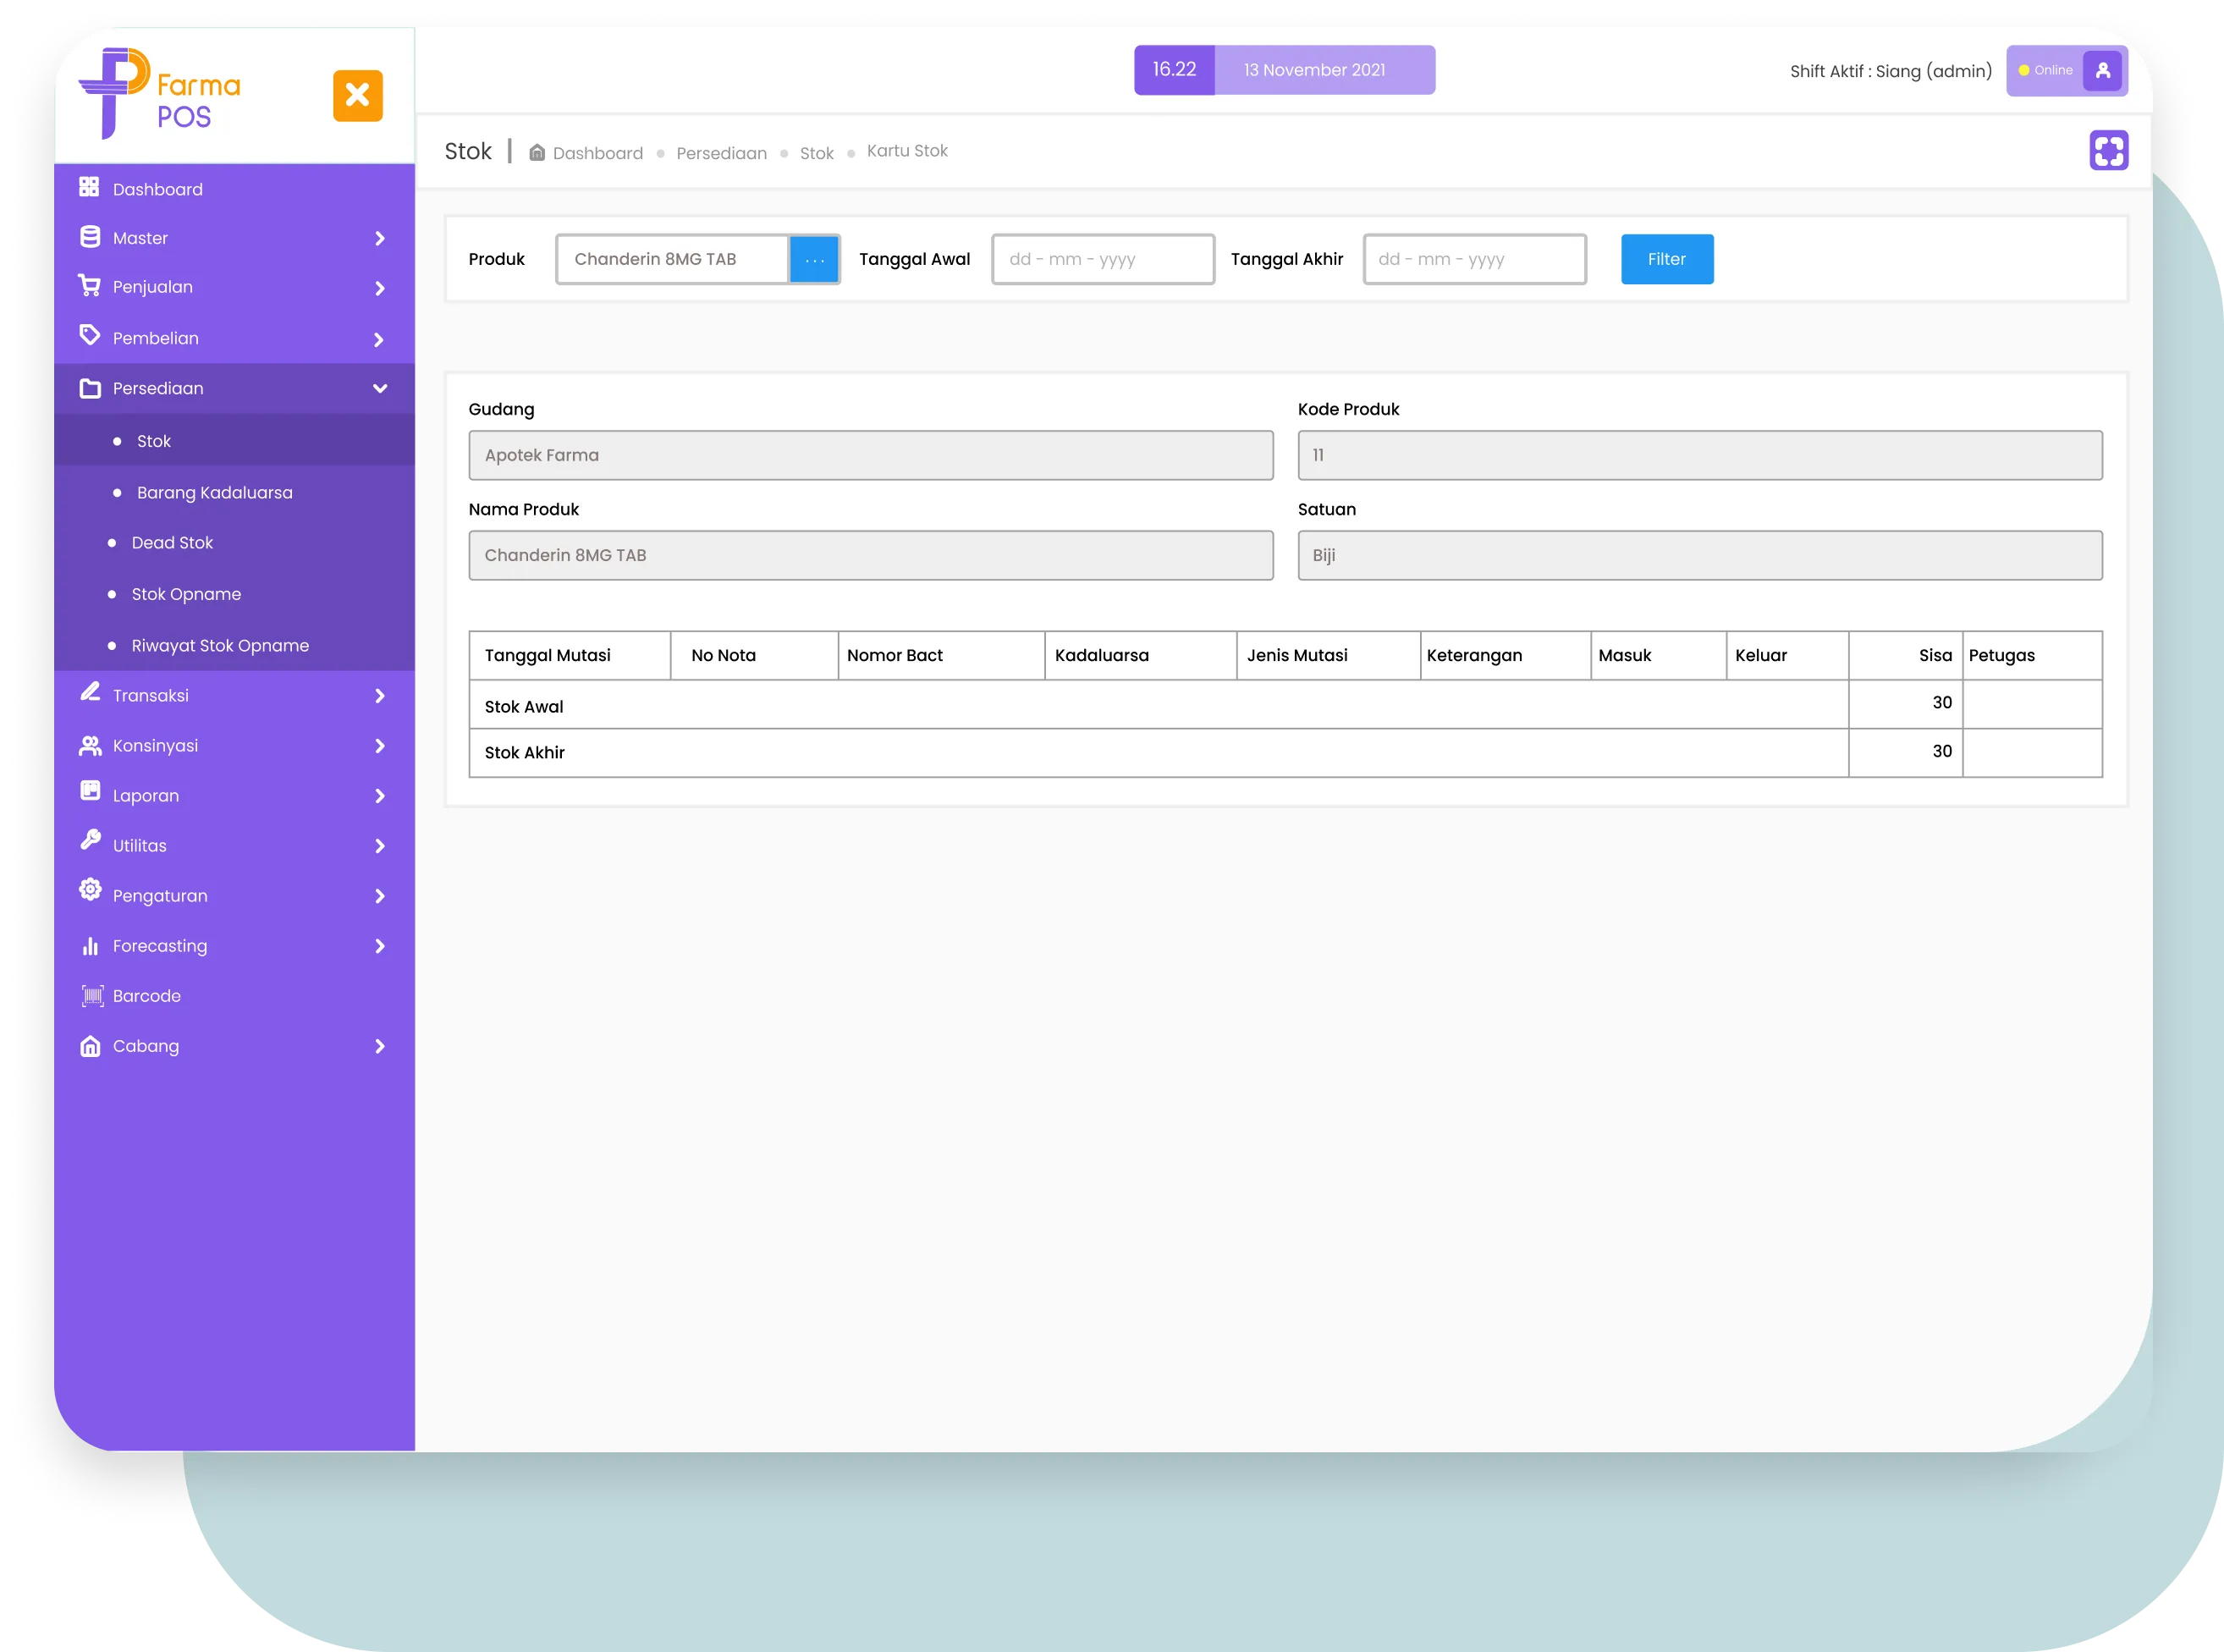
Task: Toggle fullscreen with the expand icon
Action: [2108, 151]
